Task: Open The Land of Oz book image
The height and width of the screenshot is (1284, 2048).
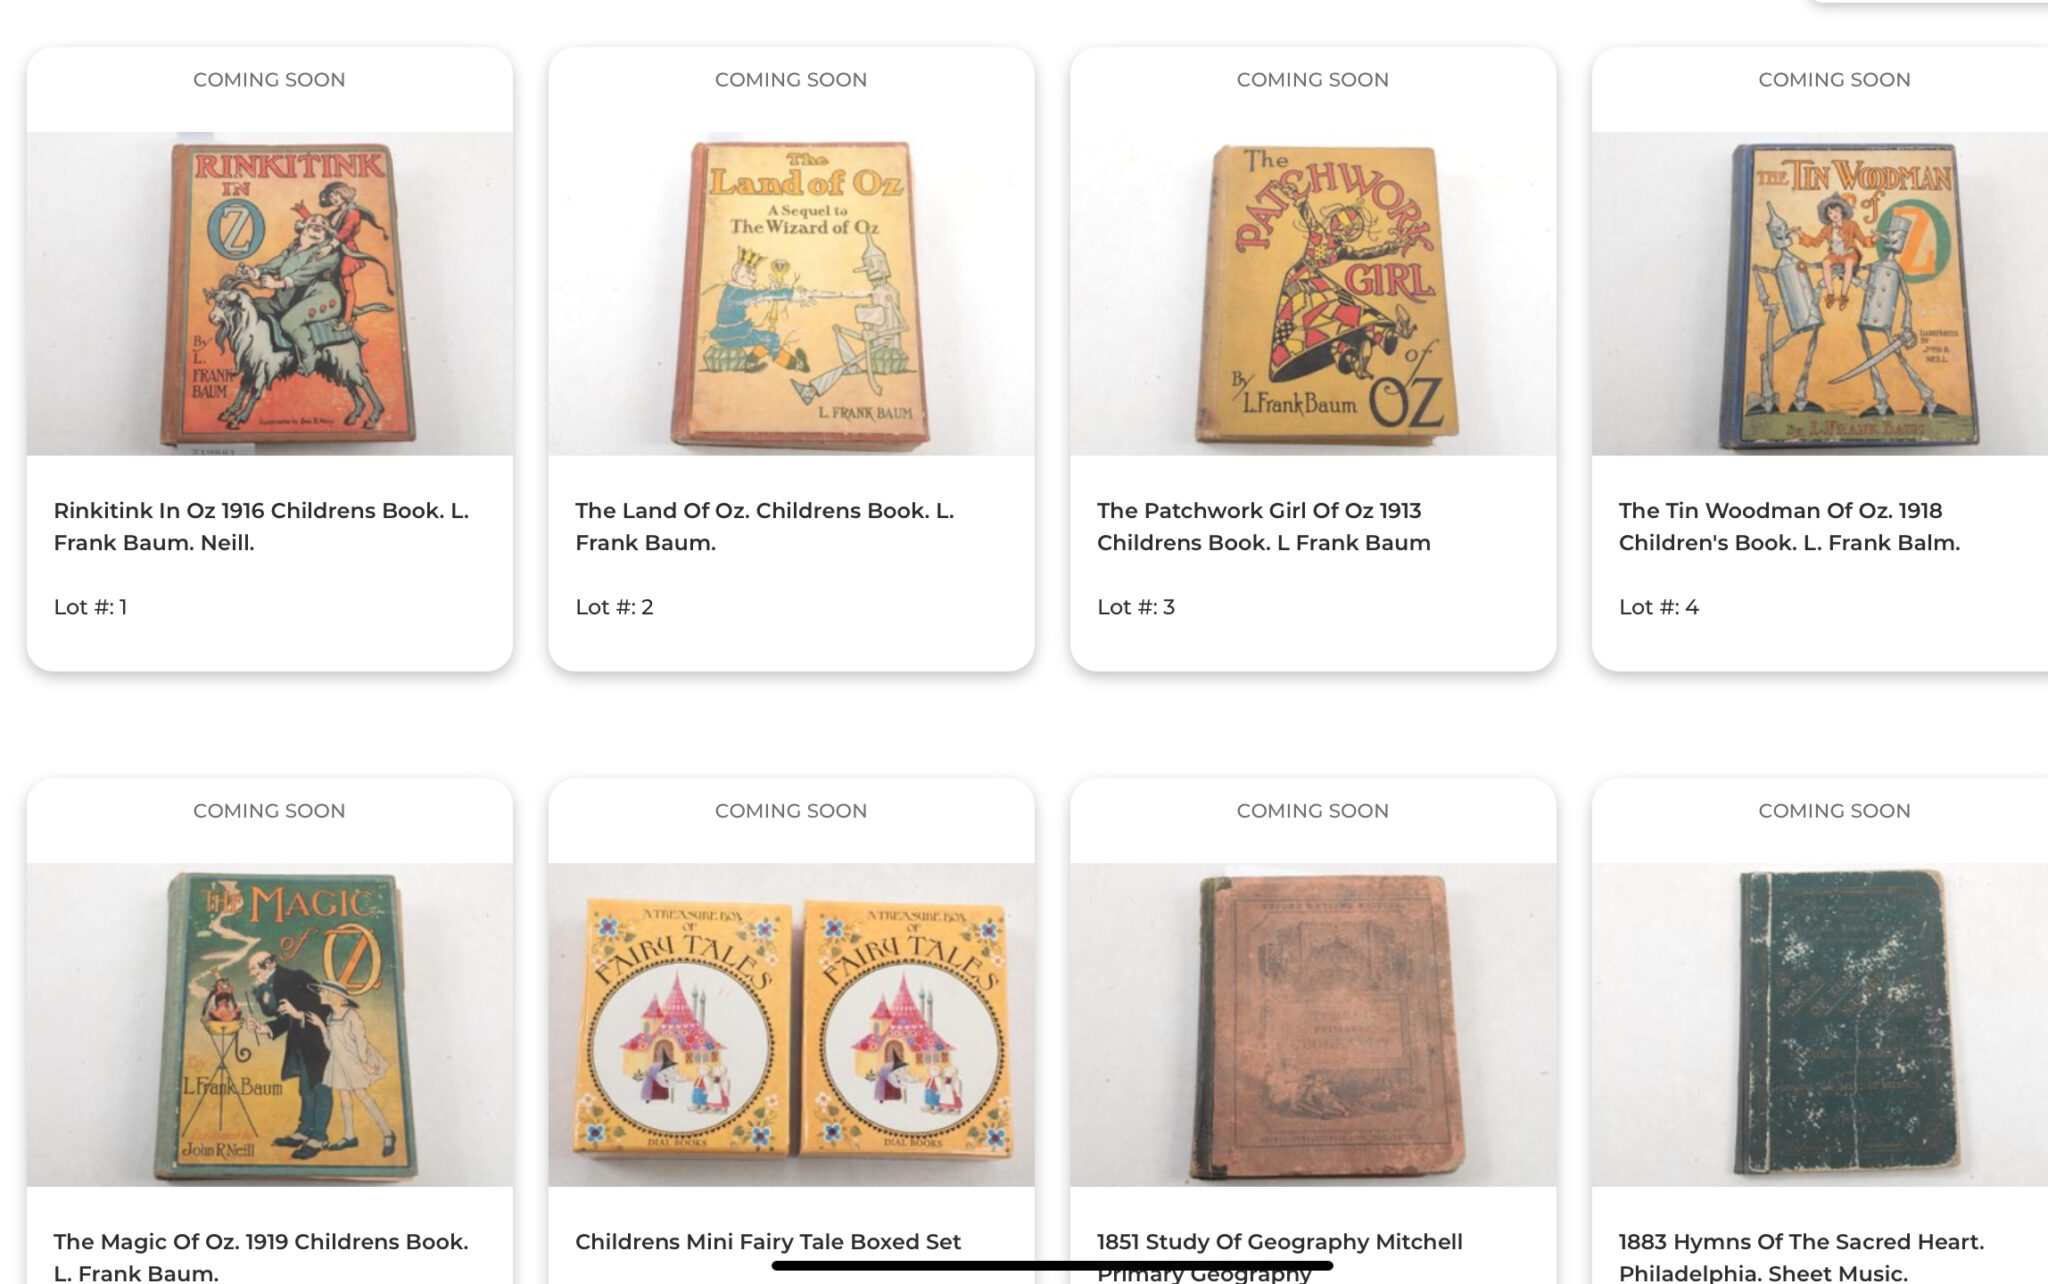Action: (791, 293)
